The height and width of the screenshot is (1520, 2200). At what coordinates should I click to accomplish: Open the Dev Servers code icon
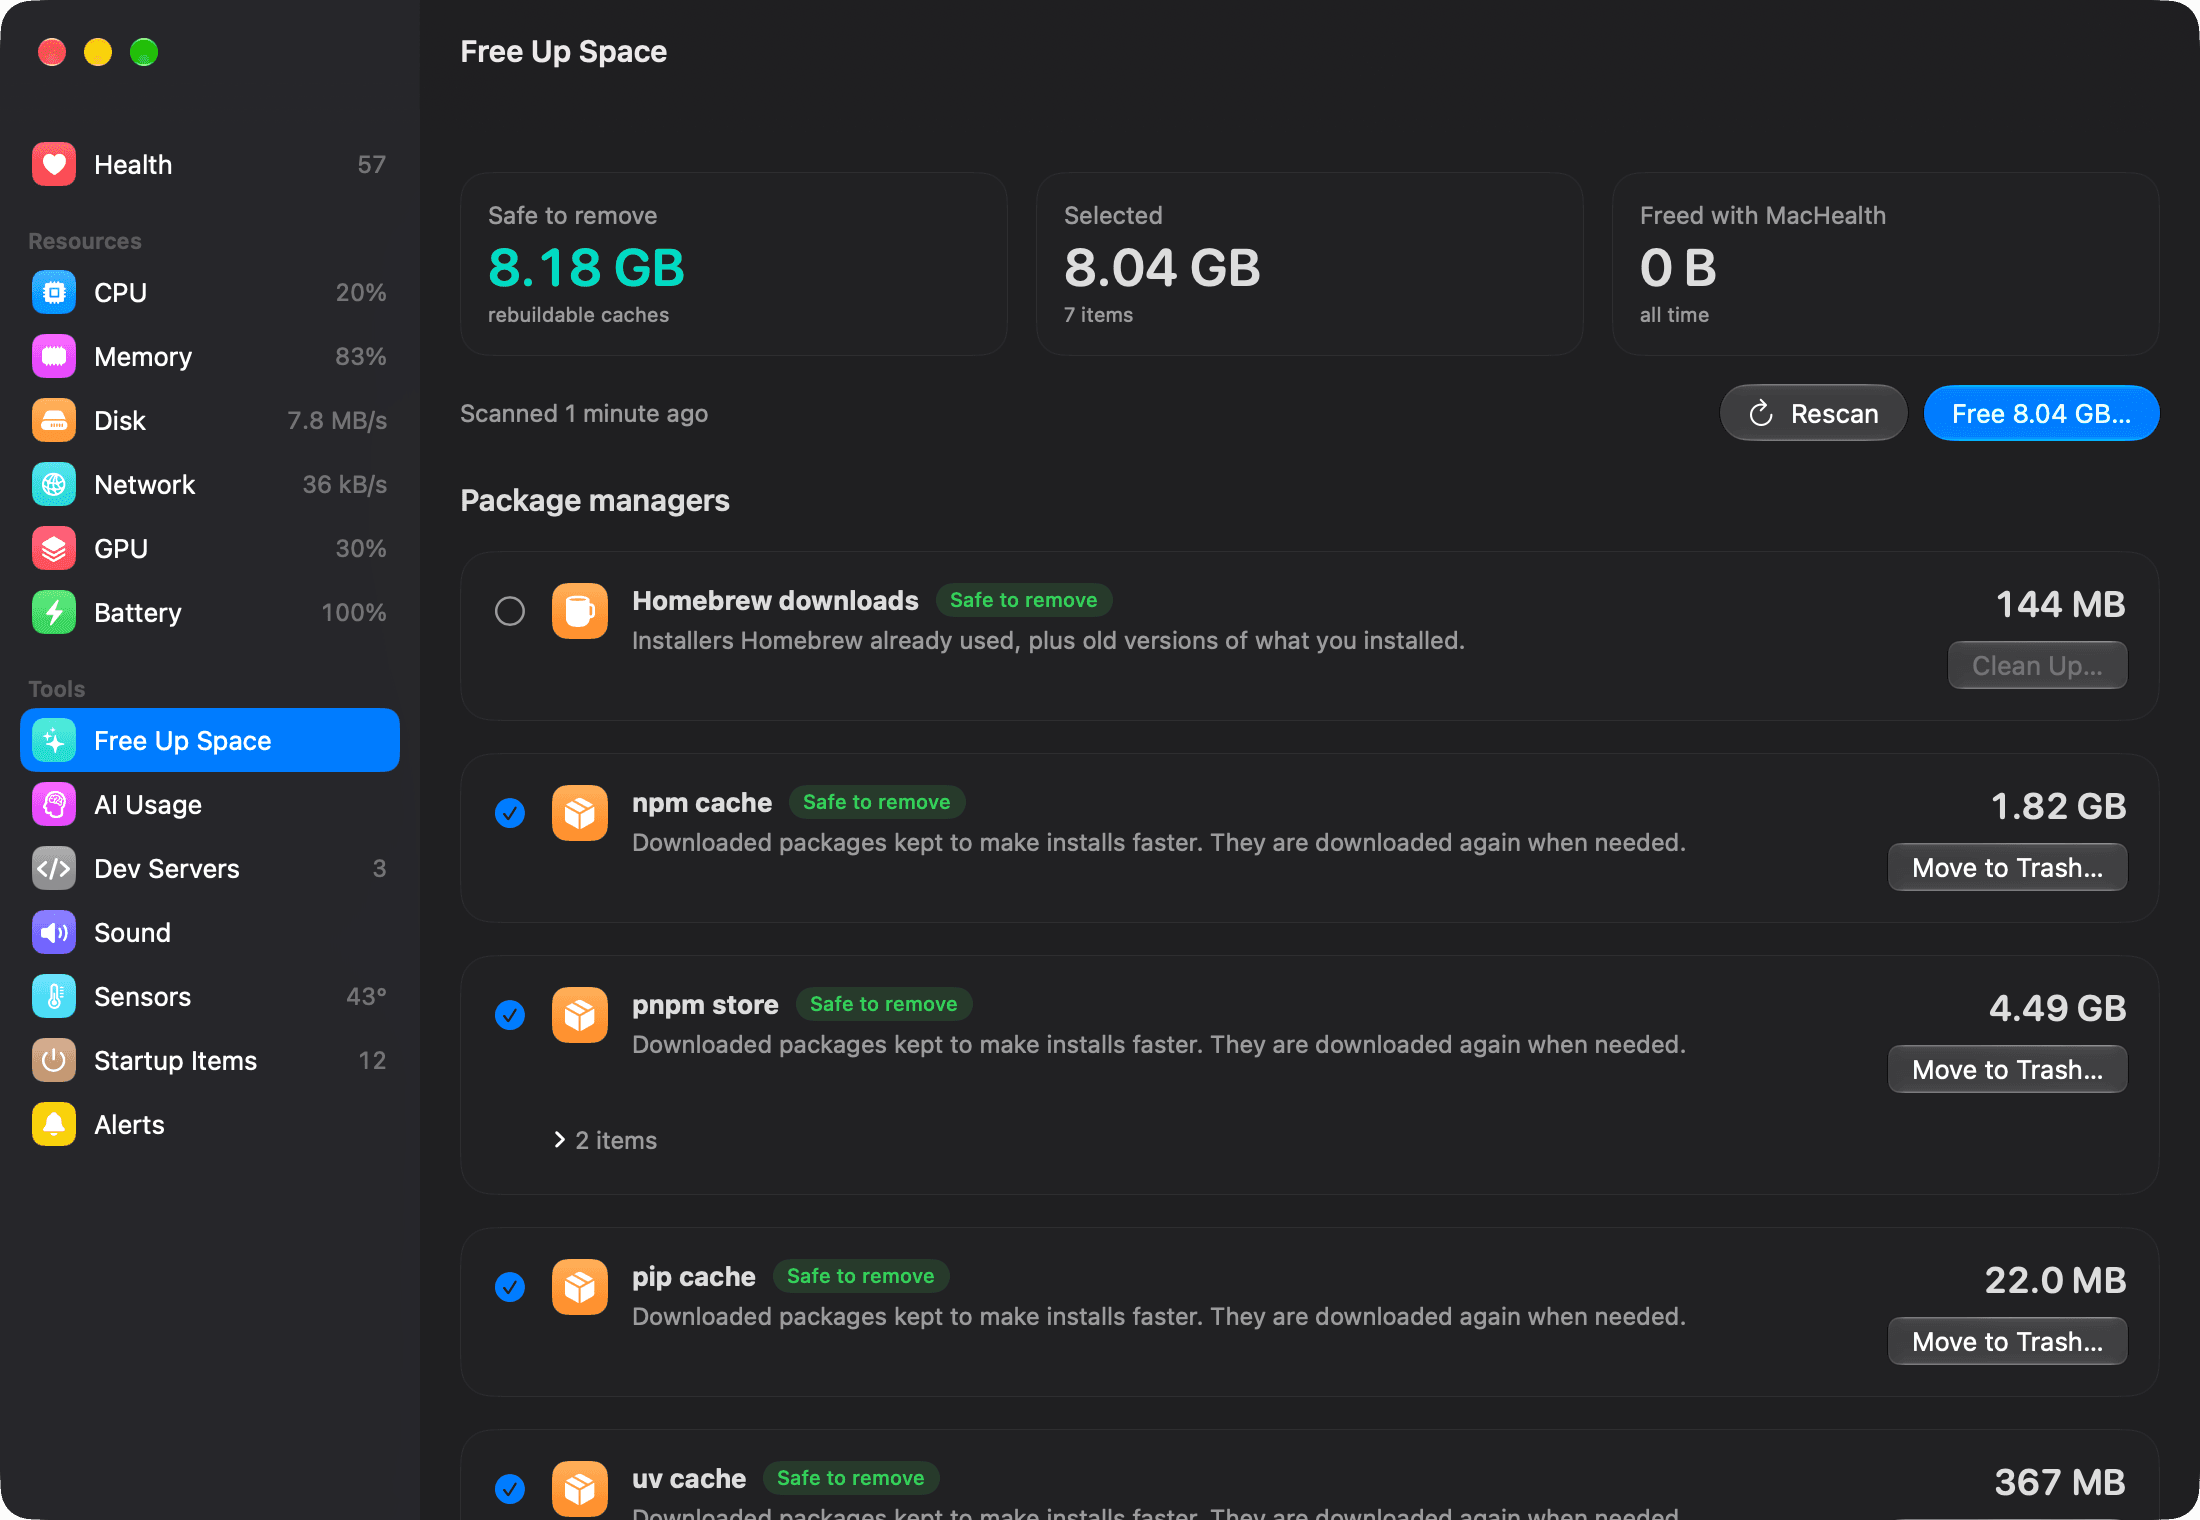(x=54, y=869)
